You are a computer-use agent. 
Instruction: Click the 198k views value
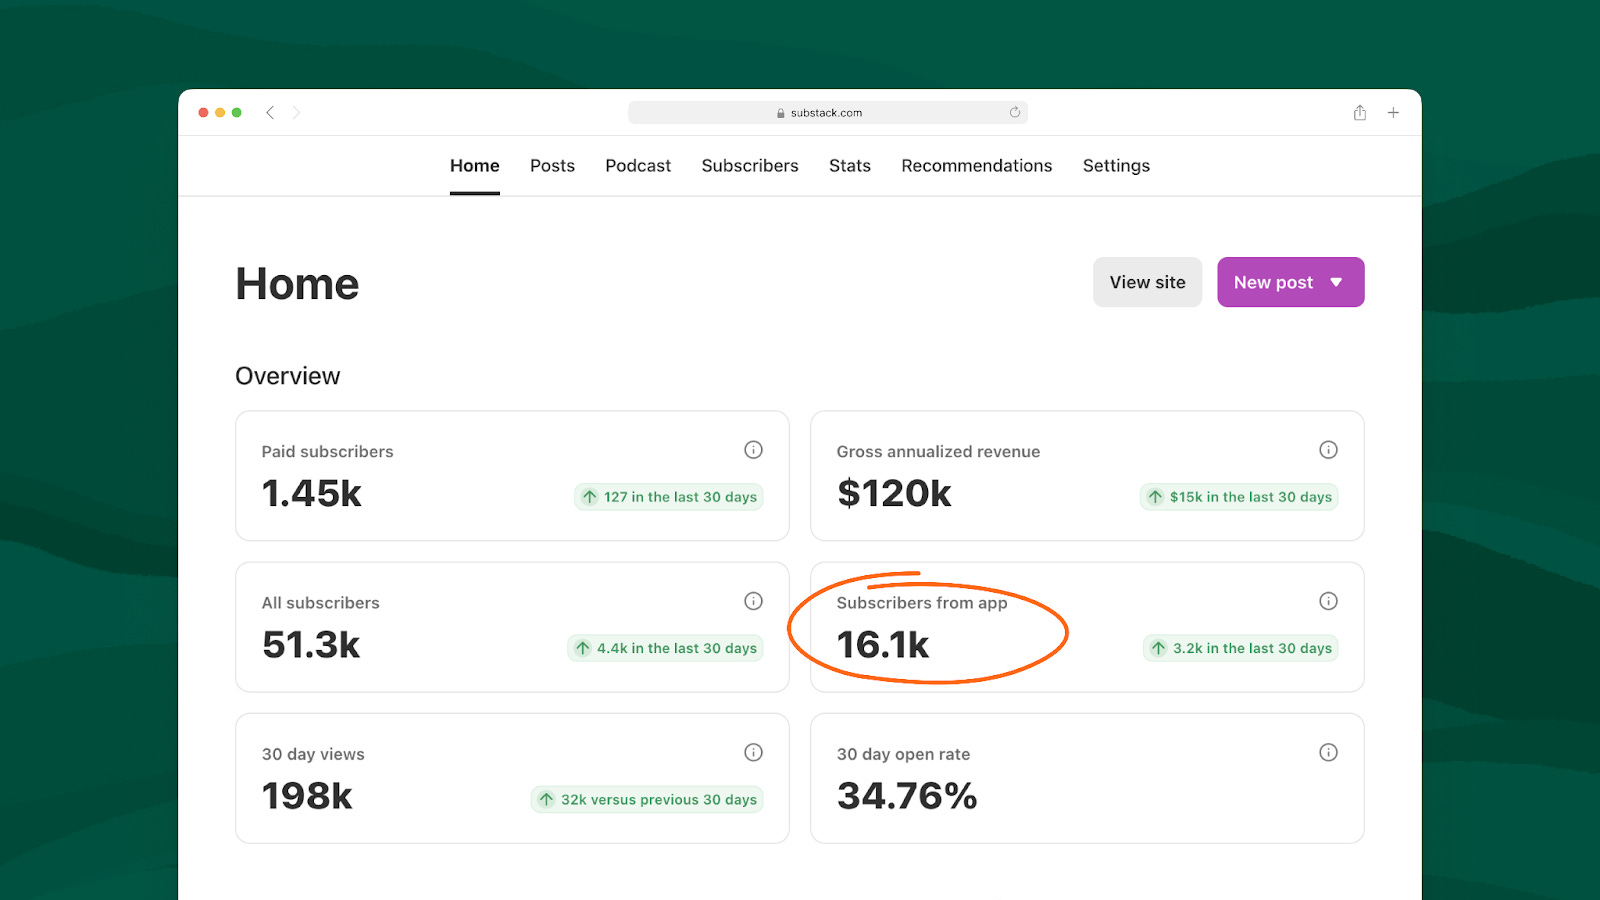tap(307, 796)
